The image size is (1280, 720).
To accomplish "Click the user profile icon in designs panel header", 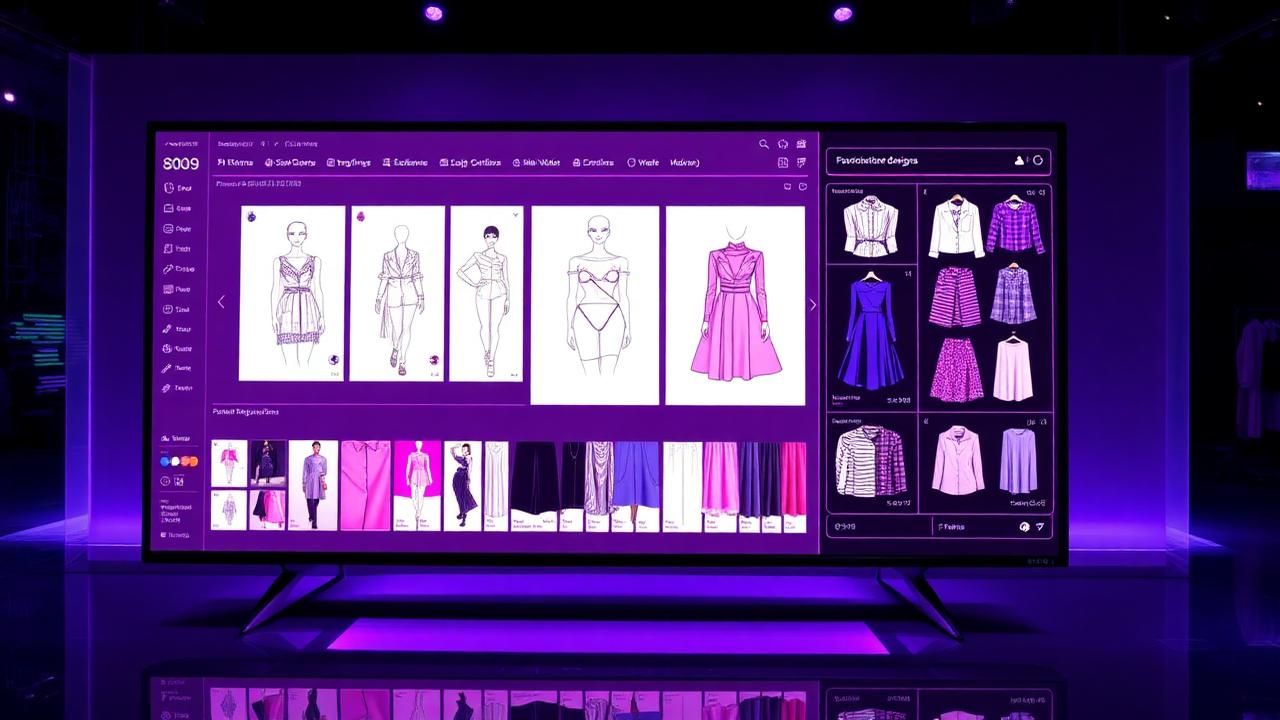I will tap(1019, 160).
